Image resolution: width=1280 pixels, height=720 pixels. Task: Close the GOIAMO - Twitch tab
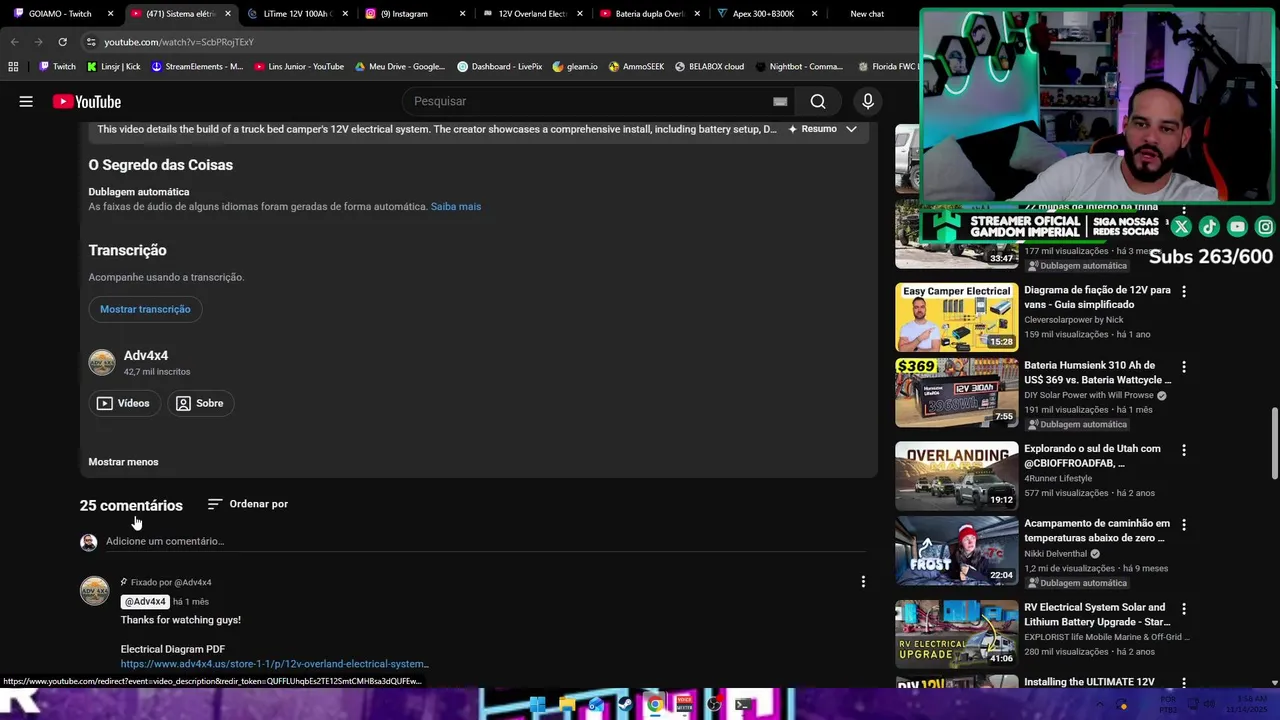(x=110, y=14)
